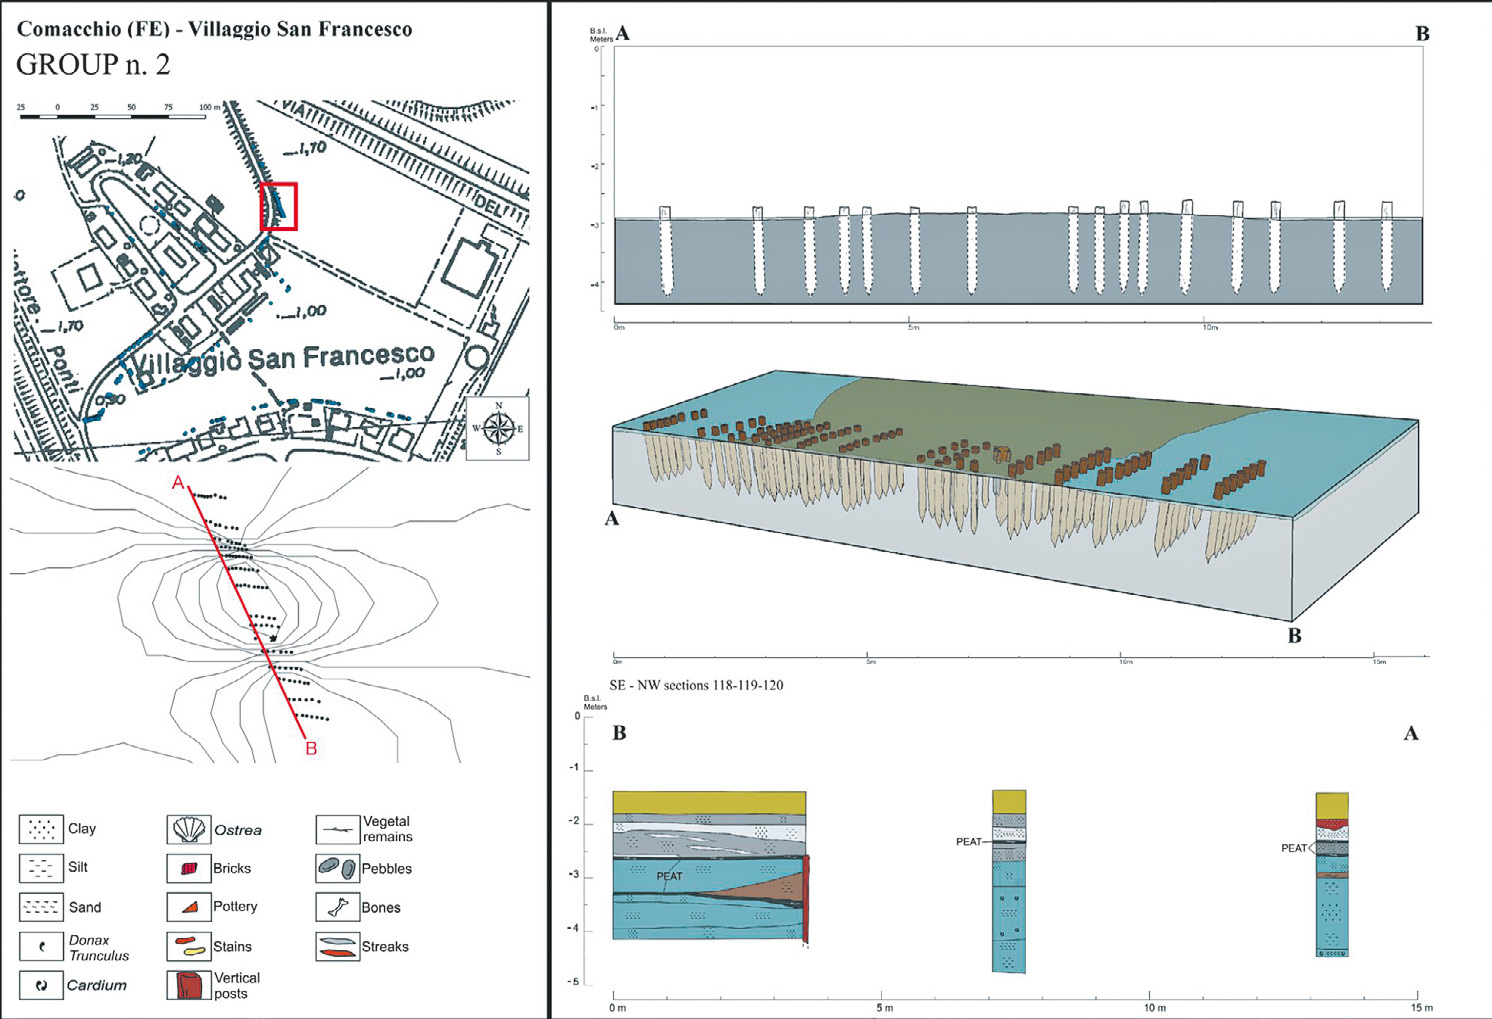Click the Bones legend symbol

click(x=337, y=907)
